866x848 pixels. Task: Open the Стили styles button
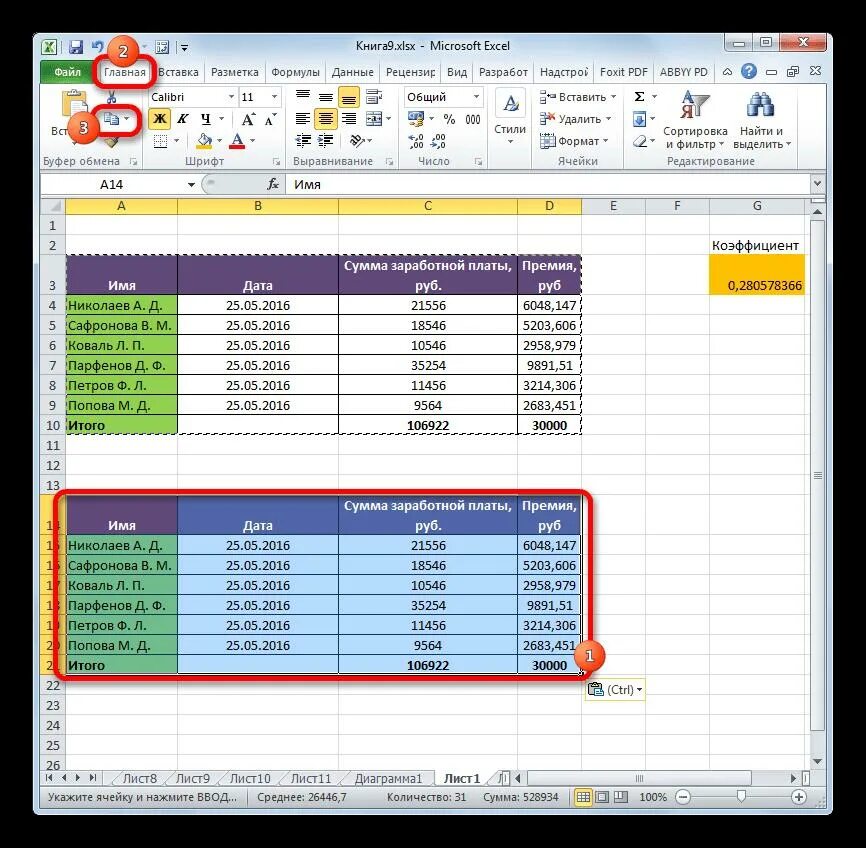pos(510,119)
